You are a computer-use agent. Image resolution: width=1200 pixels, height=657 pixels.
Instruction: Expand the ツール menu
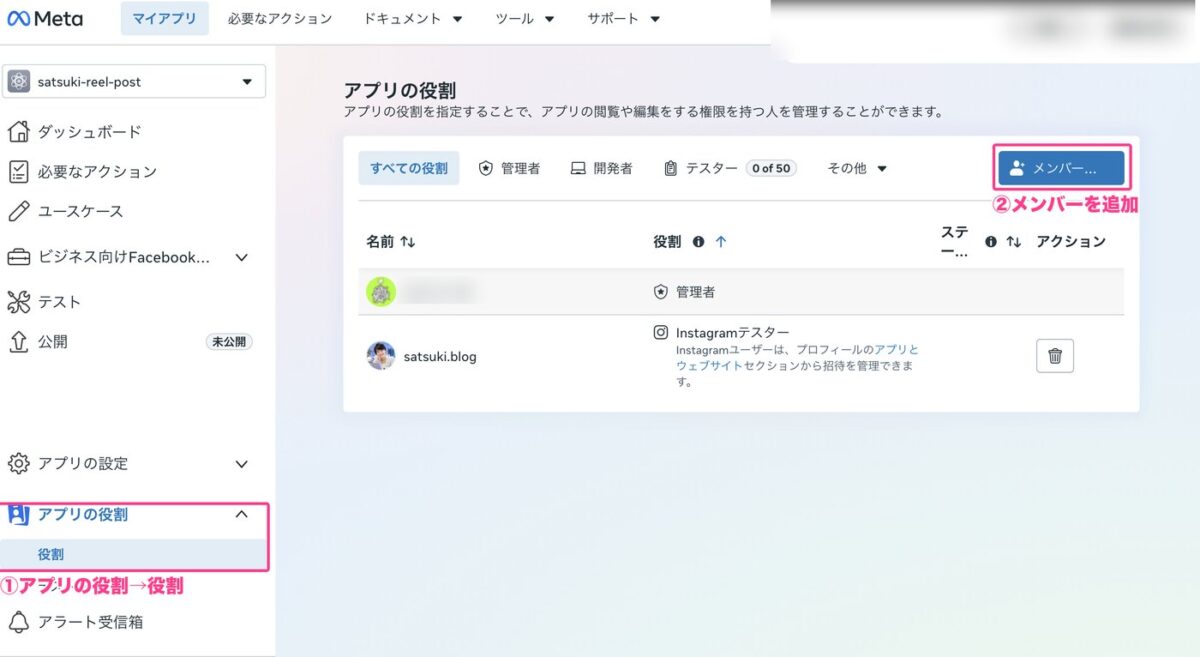coord(525,19)
